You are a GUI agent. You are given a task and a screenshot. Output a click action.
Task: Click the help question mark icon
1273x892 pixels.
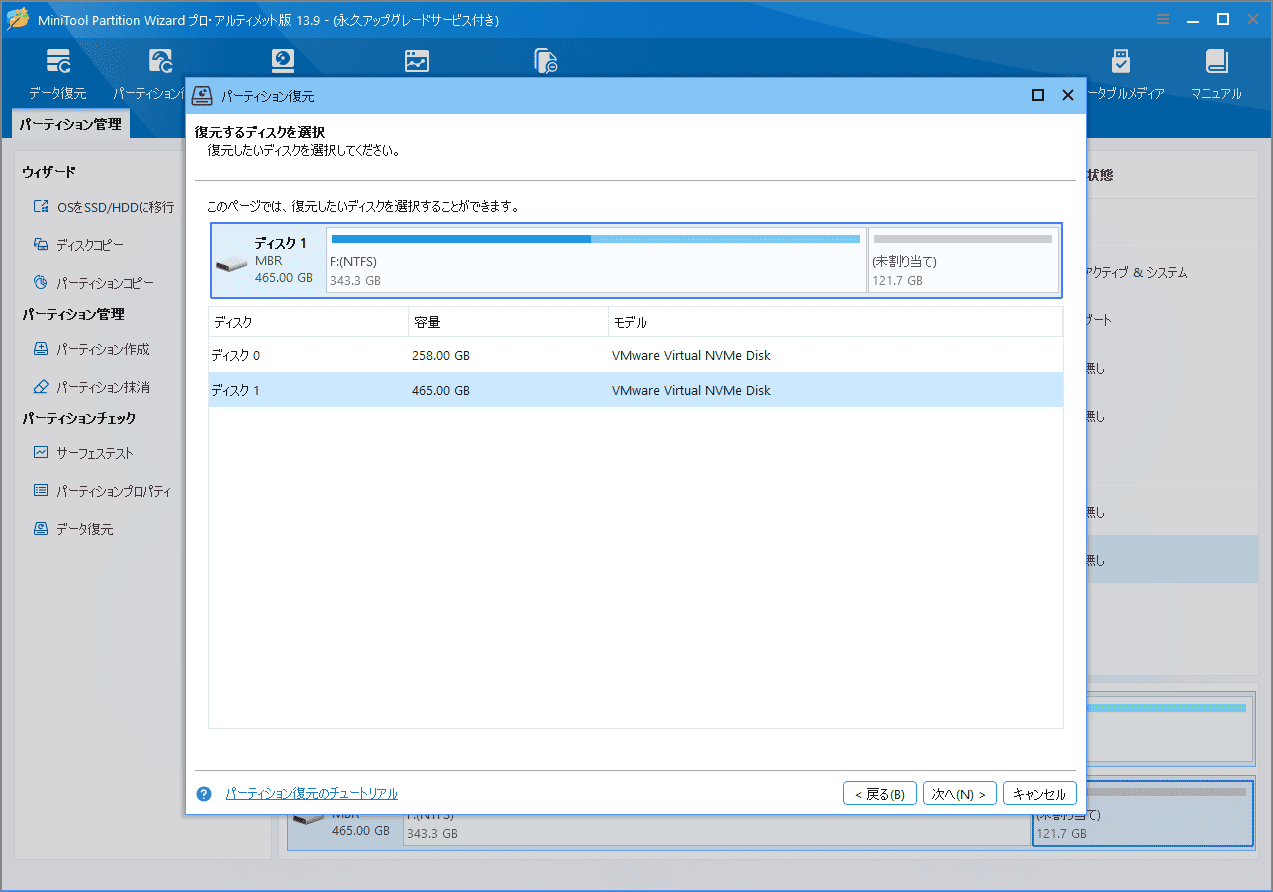[204, 794]
